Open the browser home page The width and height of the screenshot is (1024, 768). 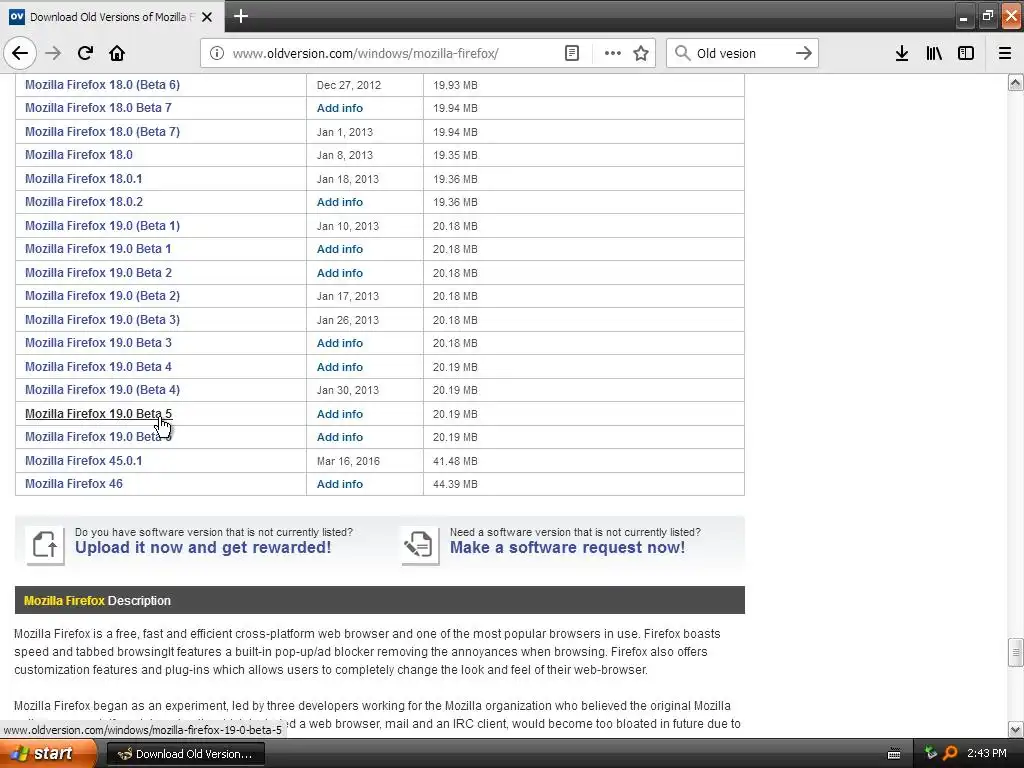117,53
